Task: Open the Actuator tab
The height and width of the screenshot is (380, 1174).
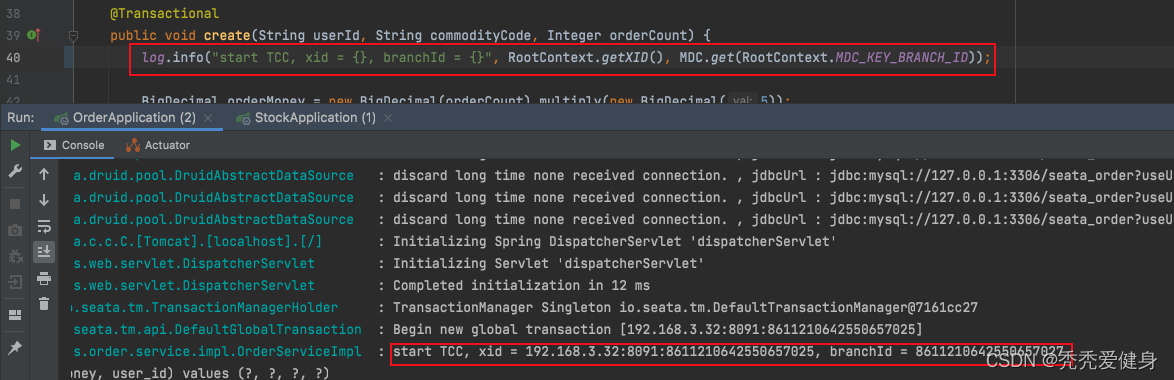Action: (158, 145)
